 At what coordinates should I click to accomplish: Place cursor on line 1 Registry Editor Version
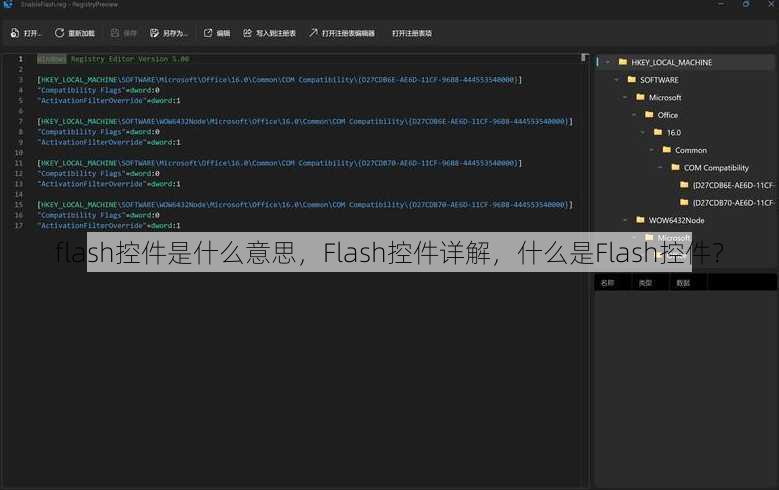tap(113, 59)
